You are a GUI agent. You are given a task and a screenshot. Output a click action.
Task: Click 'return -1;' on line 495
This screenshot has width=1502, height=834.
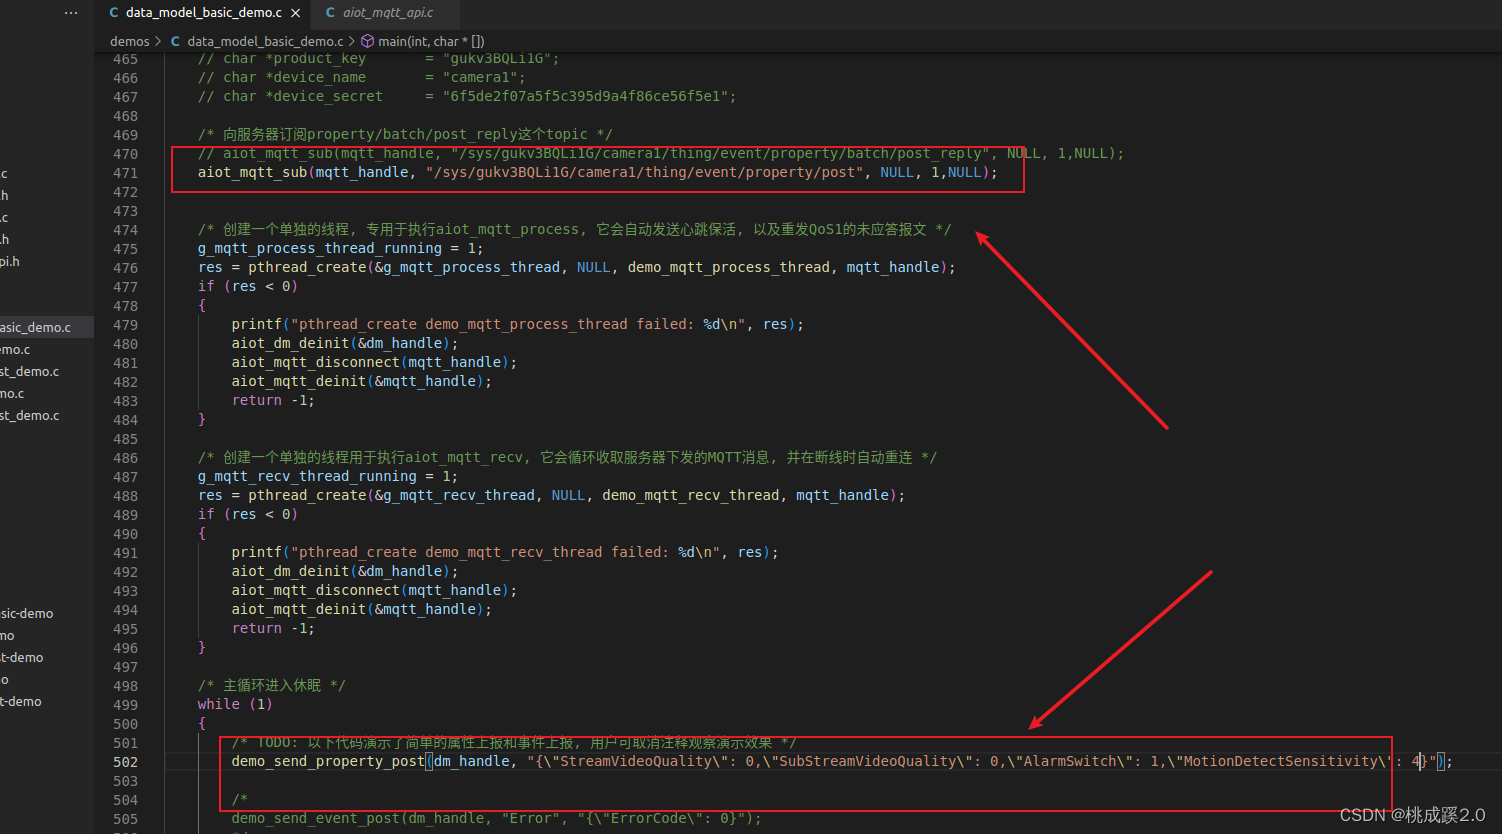273,629
